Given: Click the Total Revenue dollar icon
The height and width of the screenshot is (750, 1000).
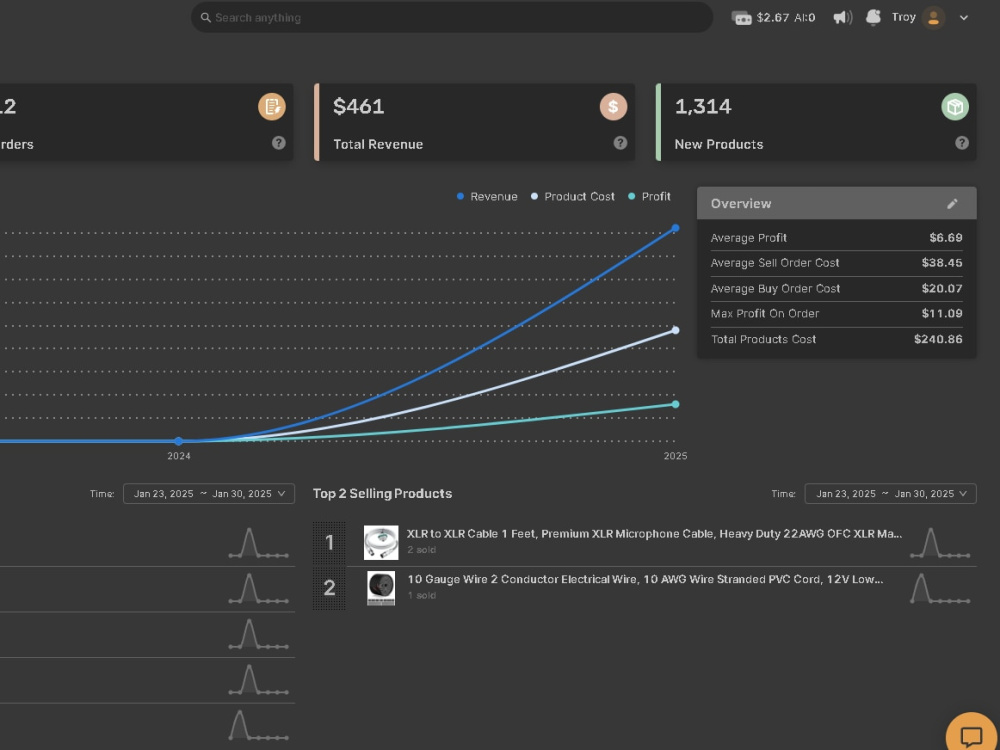Looking at the screenshot, I should tap(613, 107).
